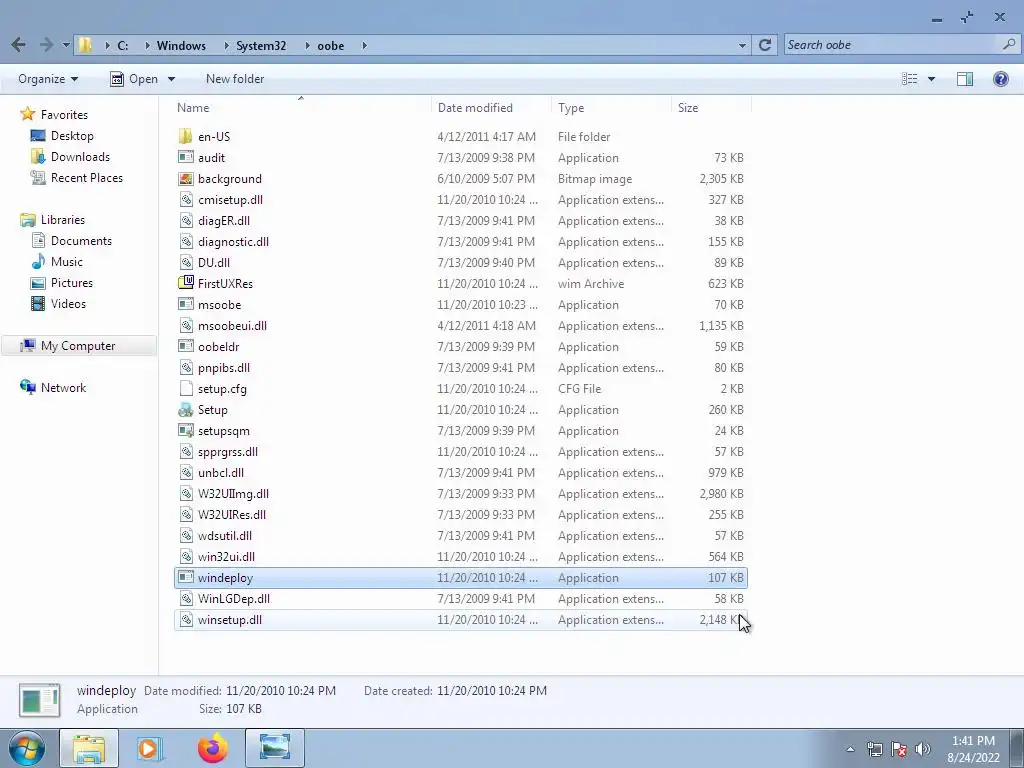Select Windows in the address breadcrumb
1024x768 pixels.
click(181, 46)
